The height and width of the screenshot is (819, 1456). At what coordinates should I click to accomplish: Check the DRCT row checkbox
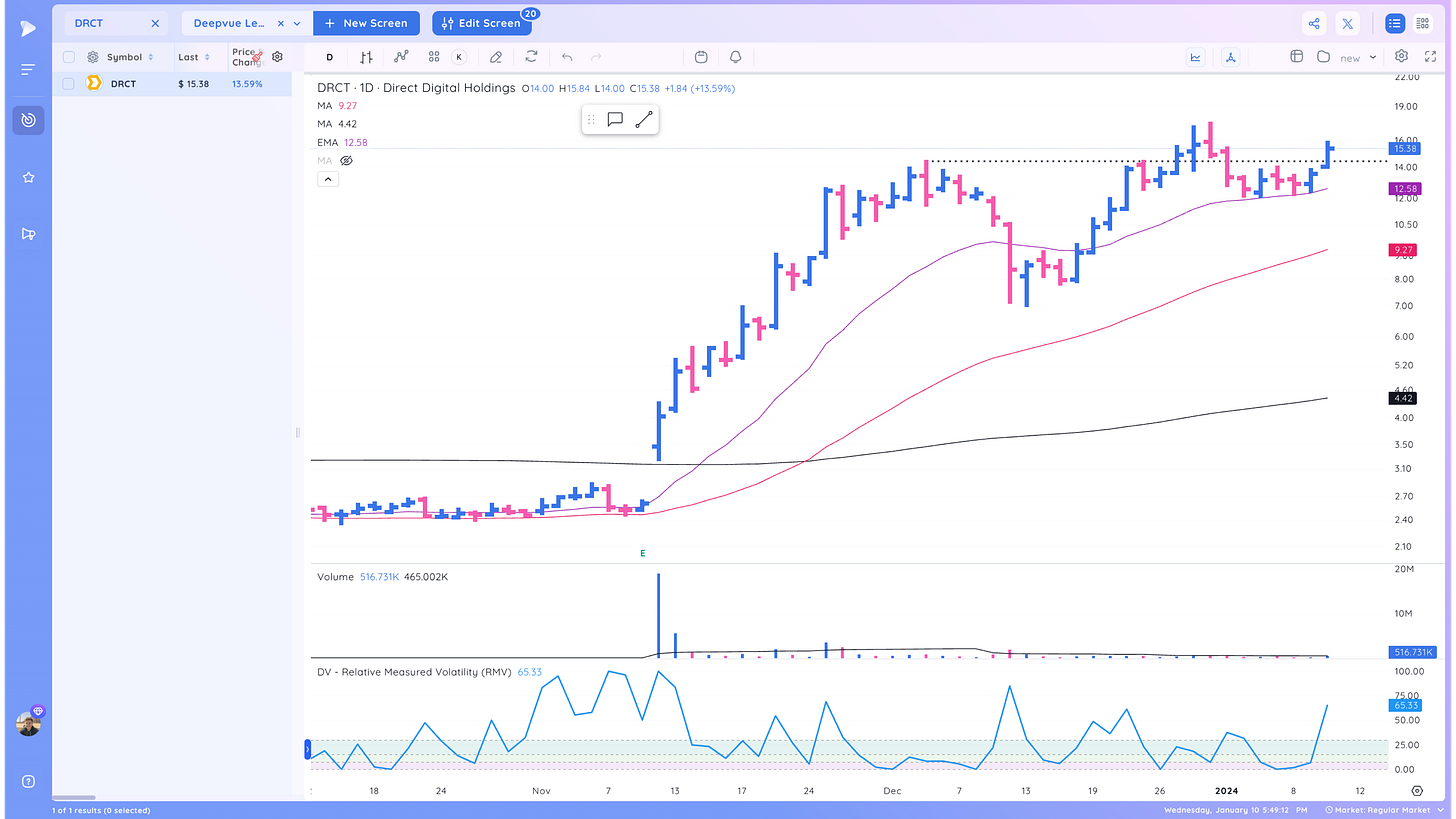click(69, 84)
